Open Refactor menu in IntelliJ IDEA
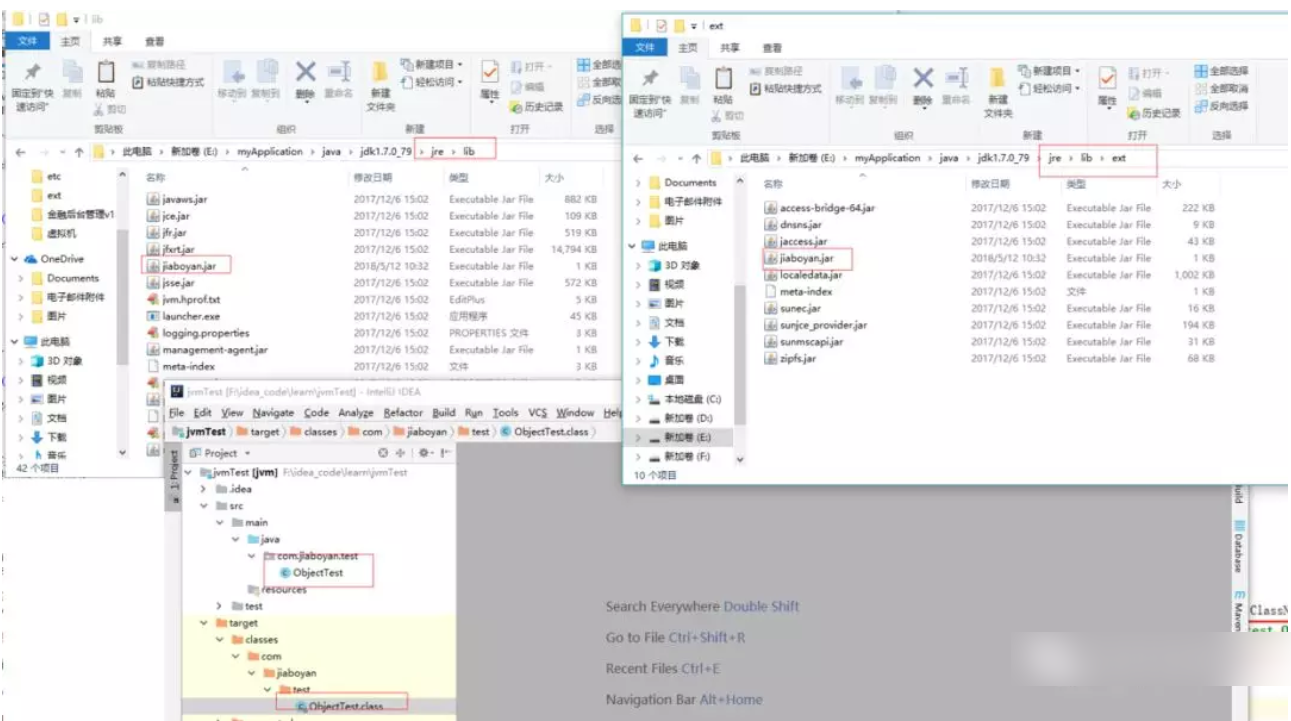Image resolution: width=1291 pixels, height=721 pixels. point(403,412)
